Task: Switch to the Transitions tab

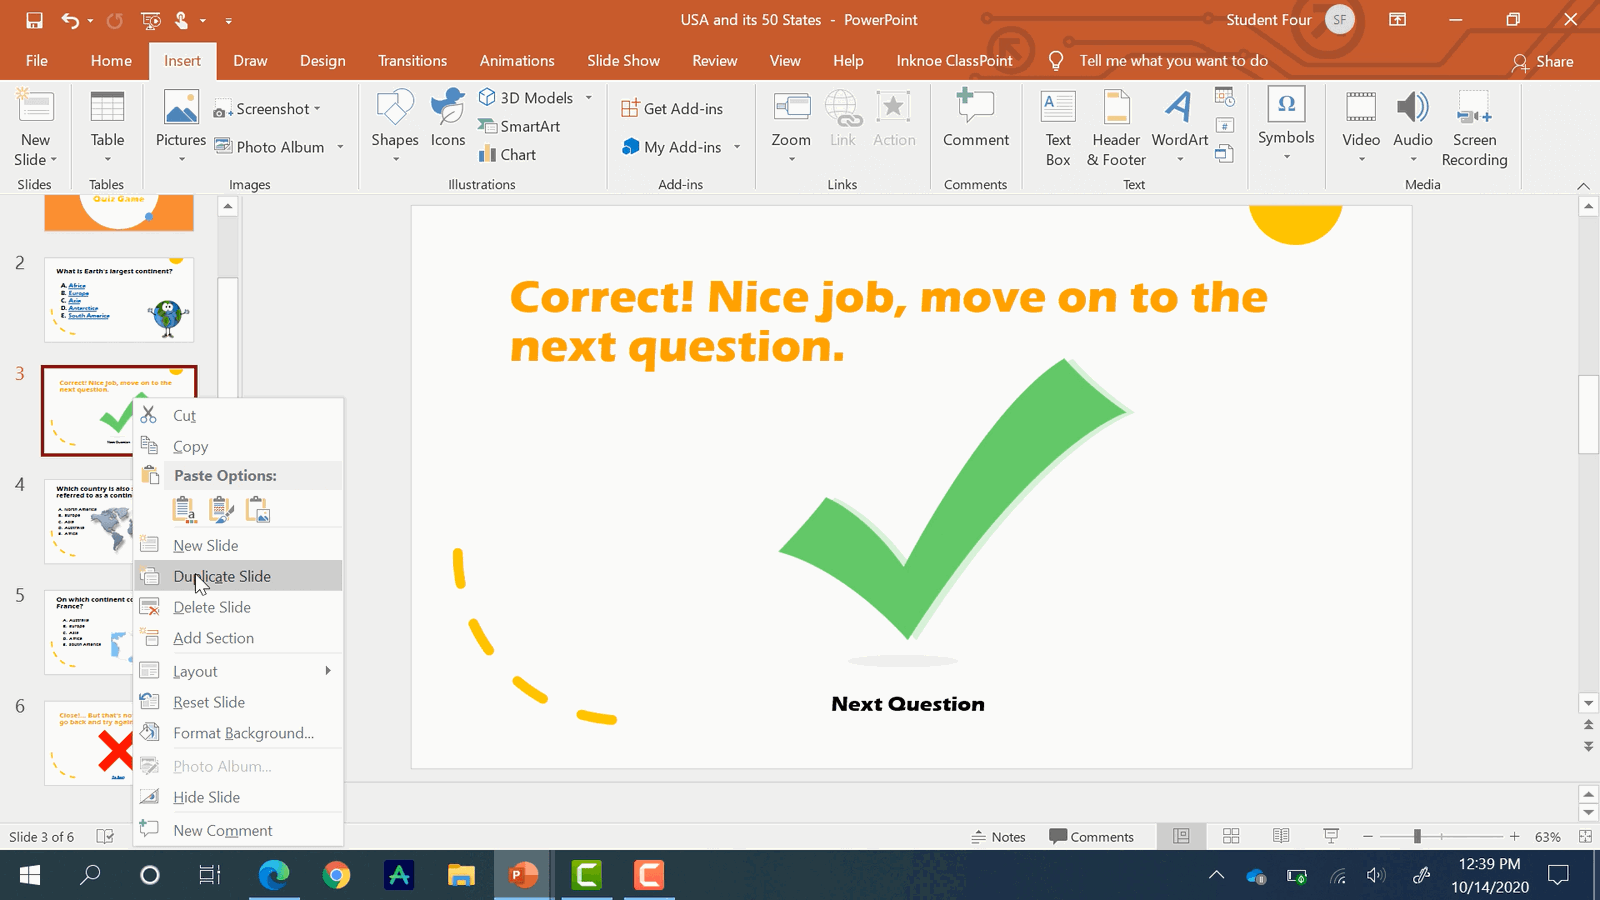Action: [412, 61]
